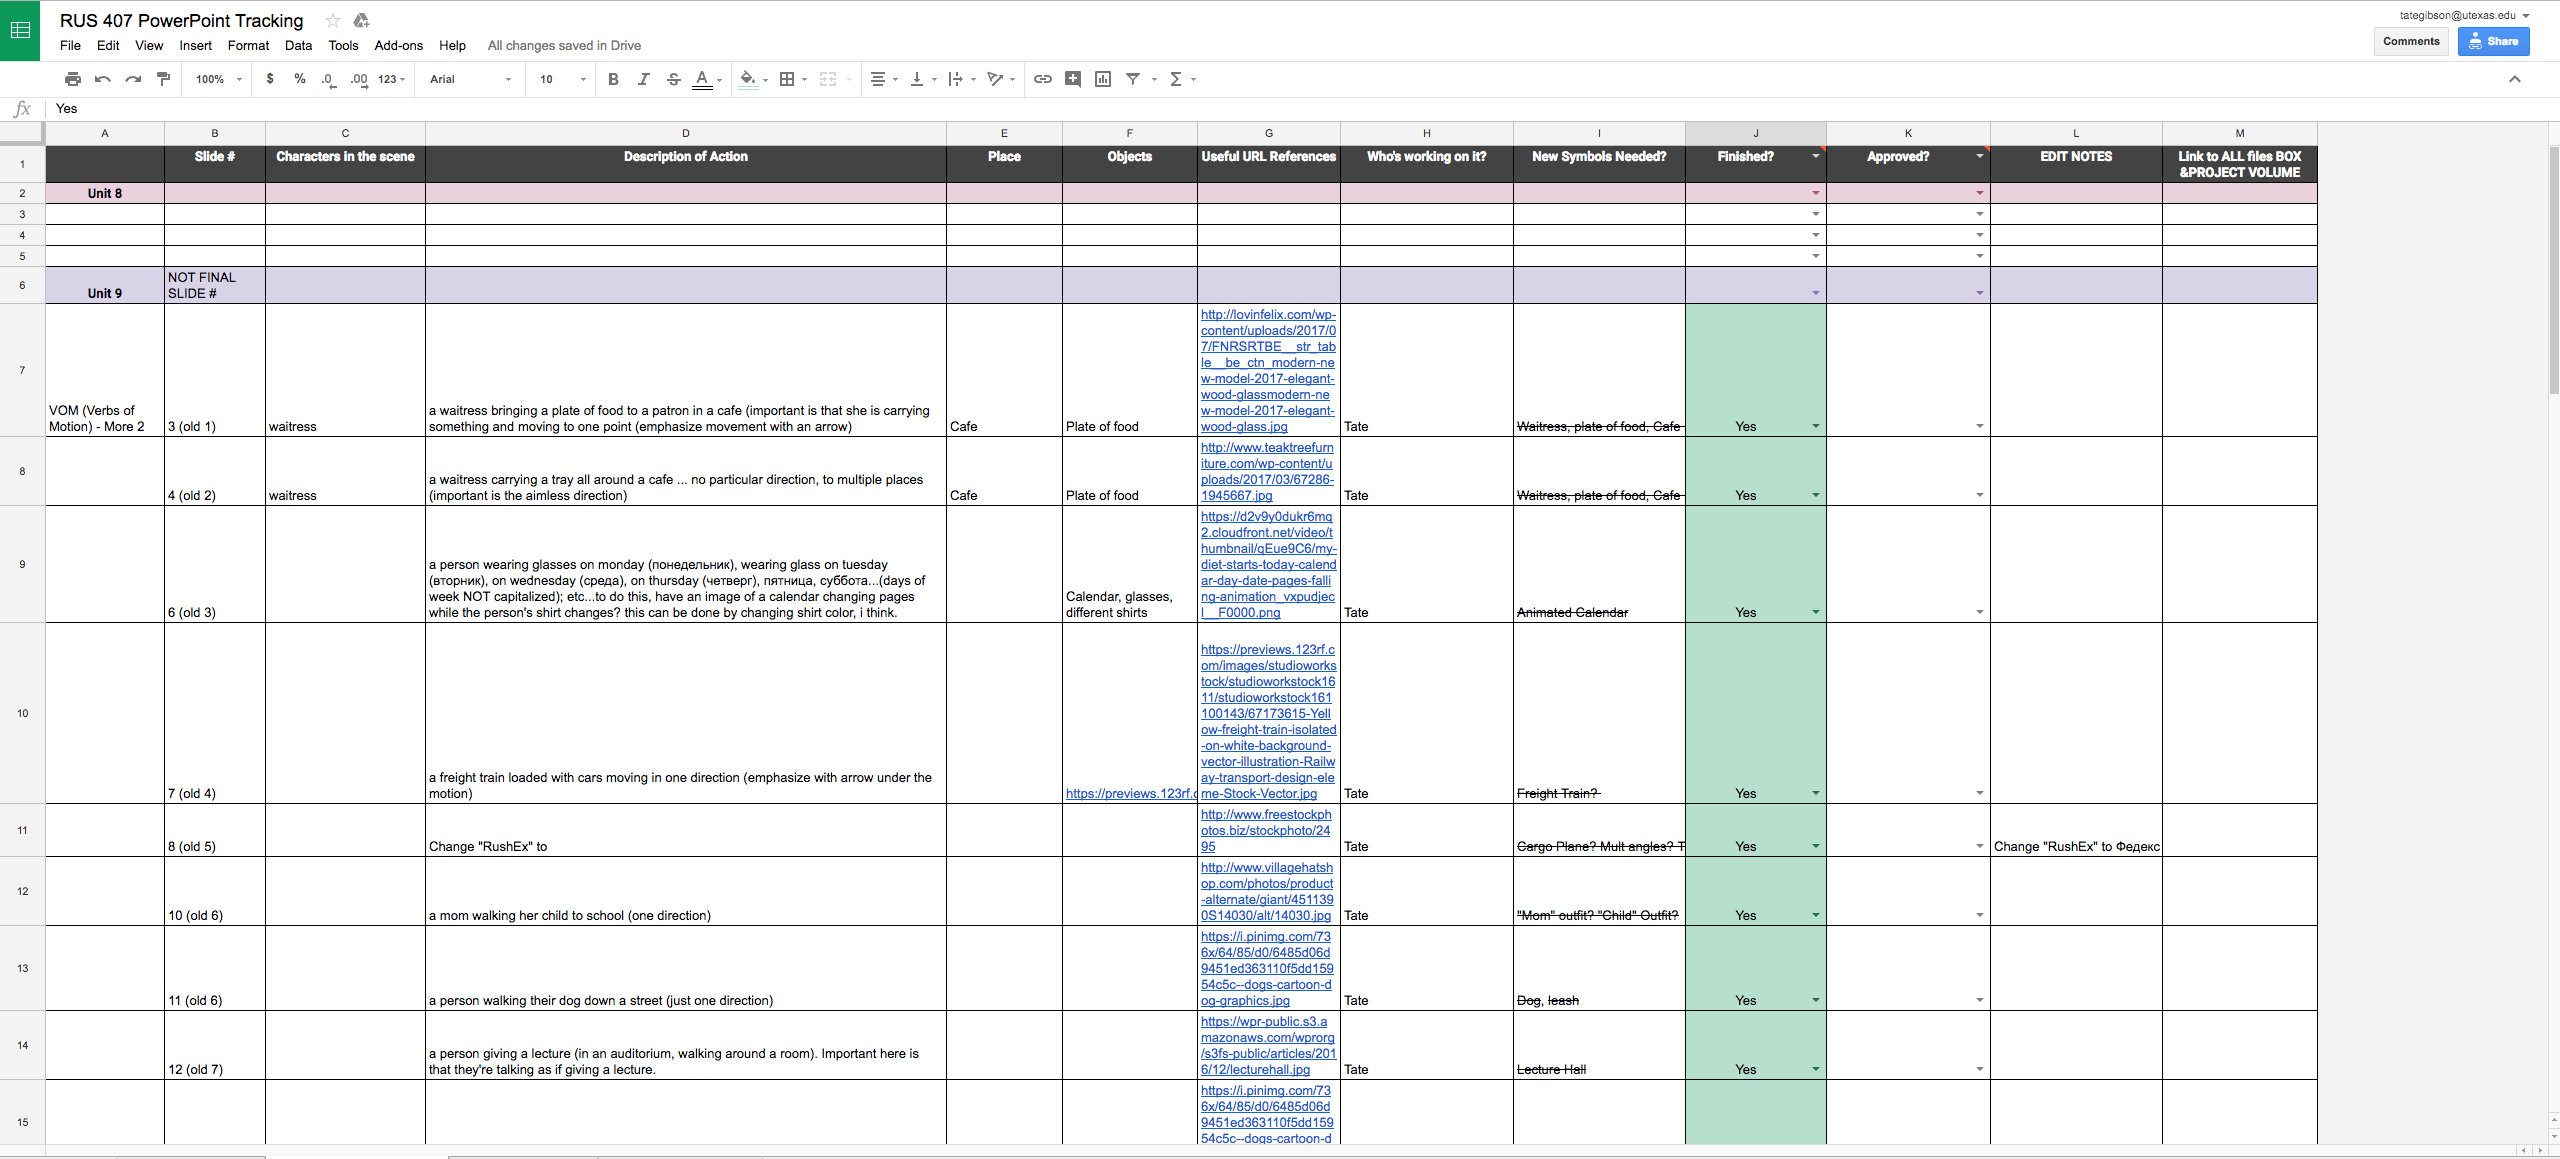The image size is (2560, 1159).
Task: Open the Arial font dropdown
Action: (470, 79)
